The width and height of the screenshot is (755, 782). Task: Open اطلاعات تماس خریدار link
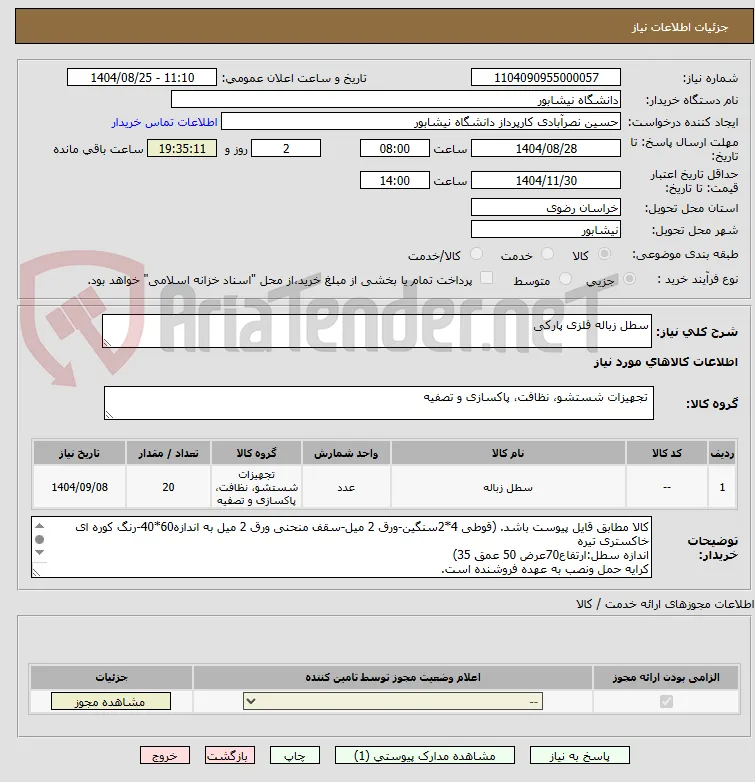point(164,122)
